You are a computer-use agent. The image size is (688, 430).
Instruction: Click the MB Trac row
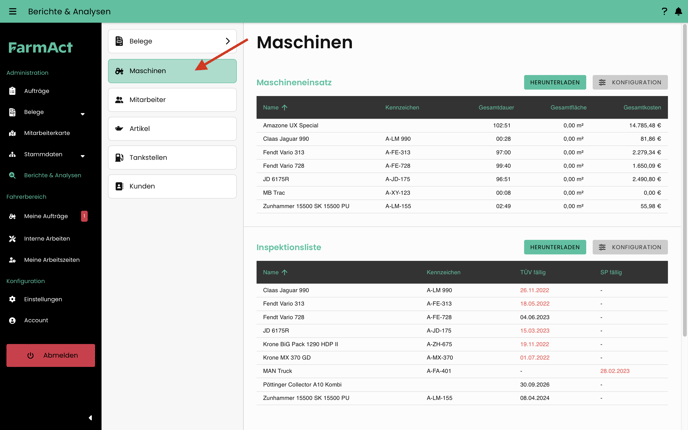point(462,193)
